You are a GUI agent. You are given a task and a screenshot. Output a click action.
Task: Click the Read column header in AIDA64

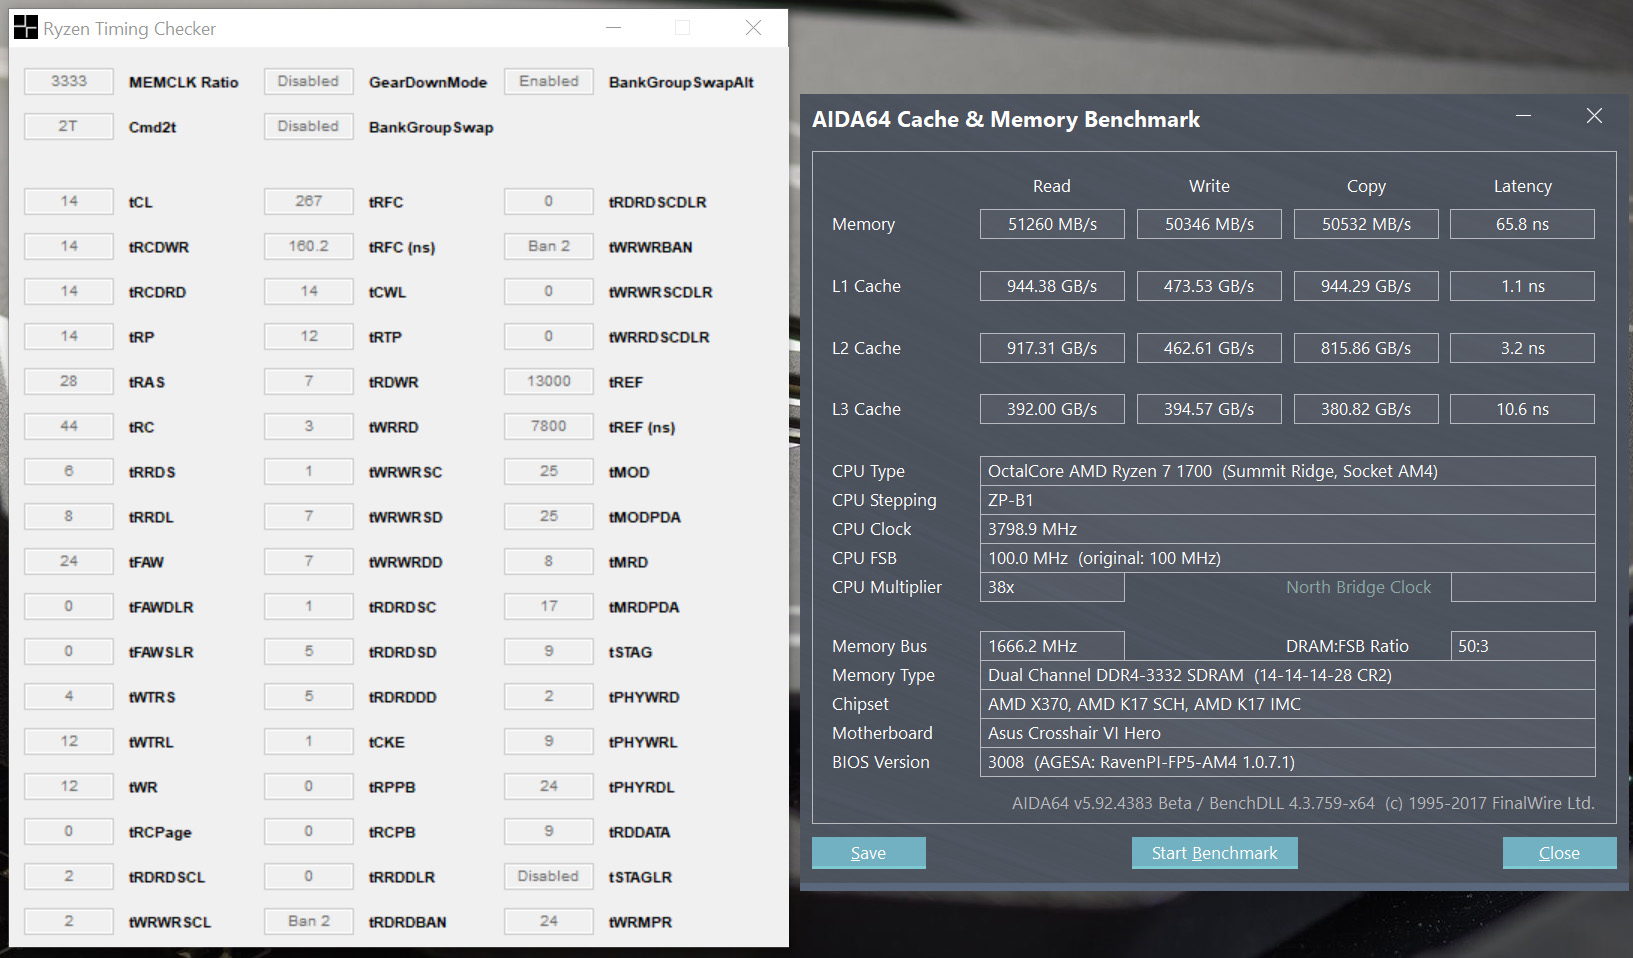[1052, 186]
